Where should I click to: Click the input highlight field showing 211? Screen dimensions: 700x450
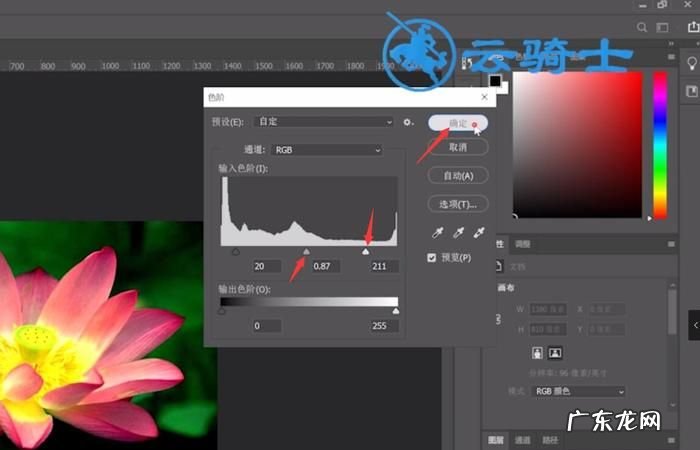384,267
